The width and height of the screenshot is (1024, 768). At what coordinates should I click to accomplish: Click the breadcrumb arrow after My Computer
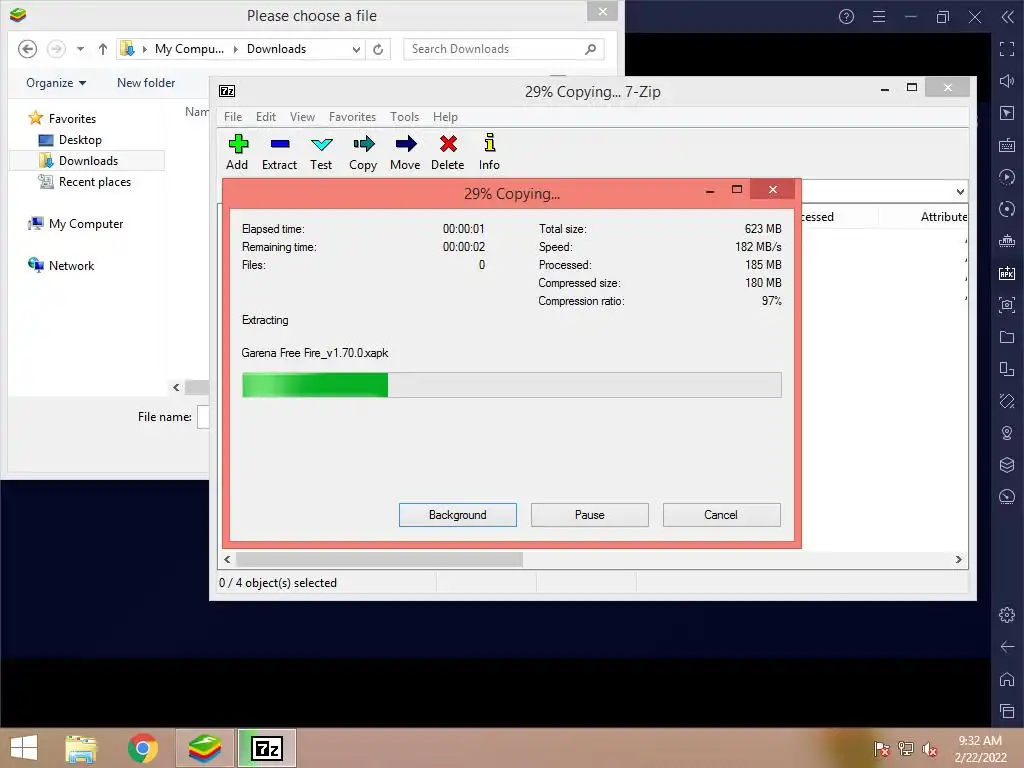click(x=236, y=49)
